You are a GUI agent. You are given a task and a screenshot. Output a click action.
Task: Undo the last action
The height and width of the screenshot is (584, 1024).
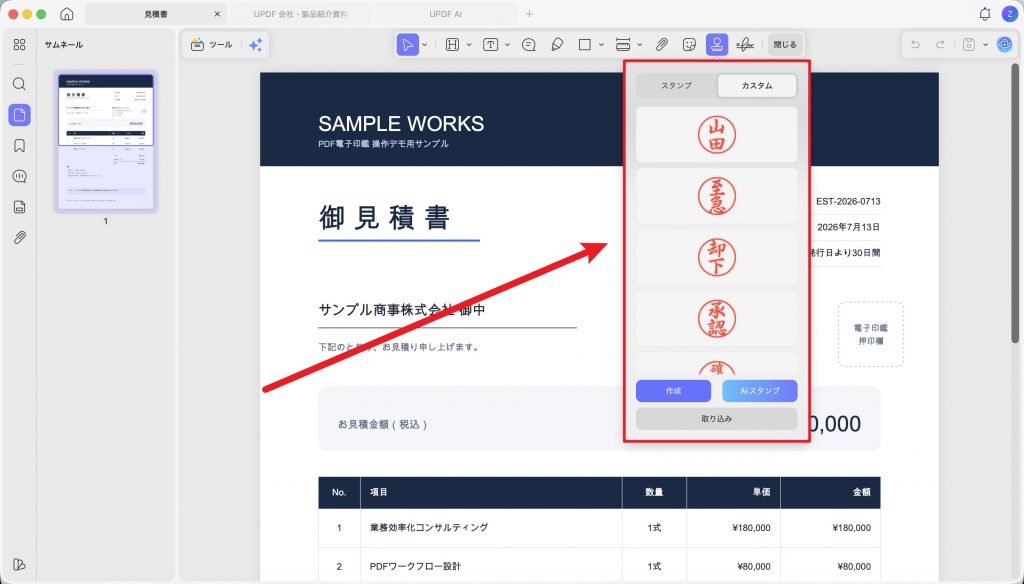coord(916,44)
